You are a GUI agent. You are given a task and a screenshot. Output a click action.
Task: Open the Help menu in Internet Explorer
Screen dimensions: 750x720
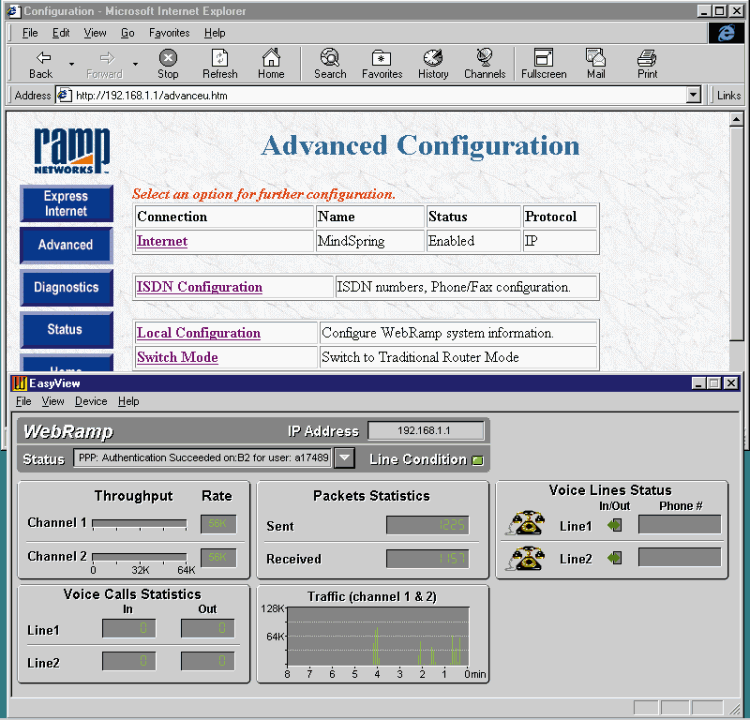(214, 33)
